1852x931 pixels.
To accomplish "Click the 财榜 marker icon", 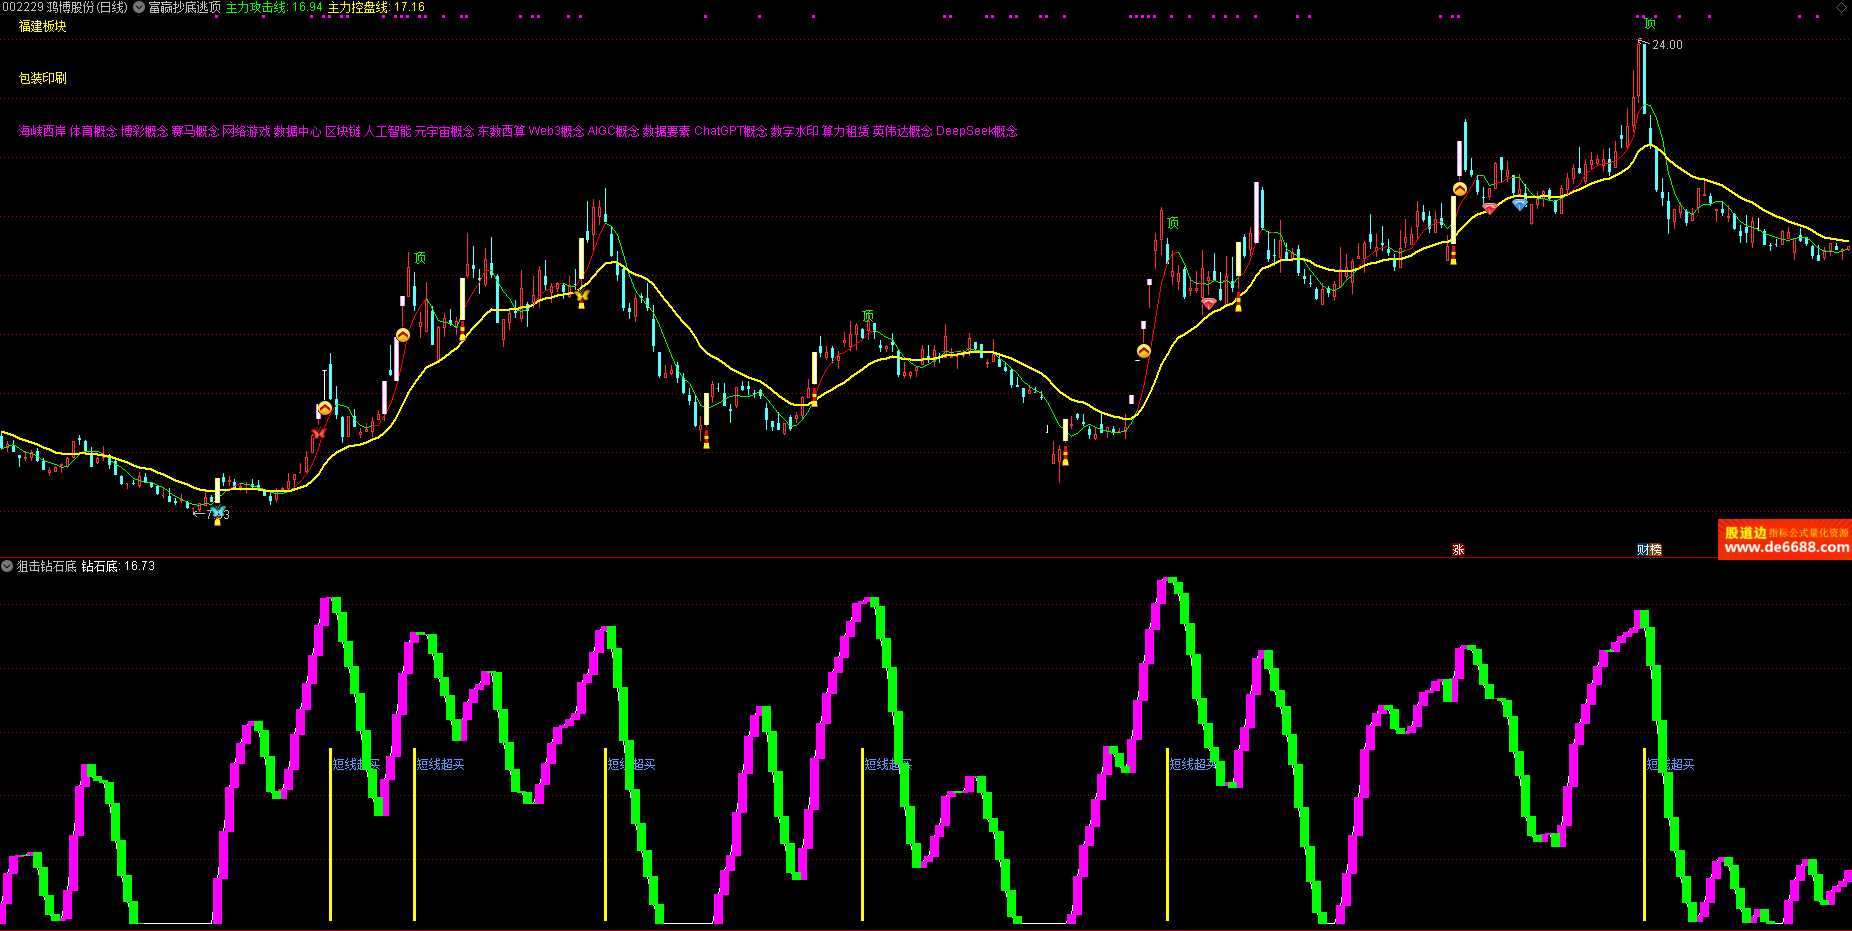I will point(1649,550).
